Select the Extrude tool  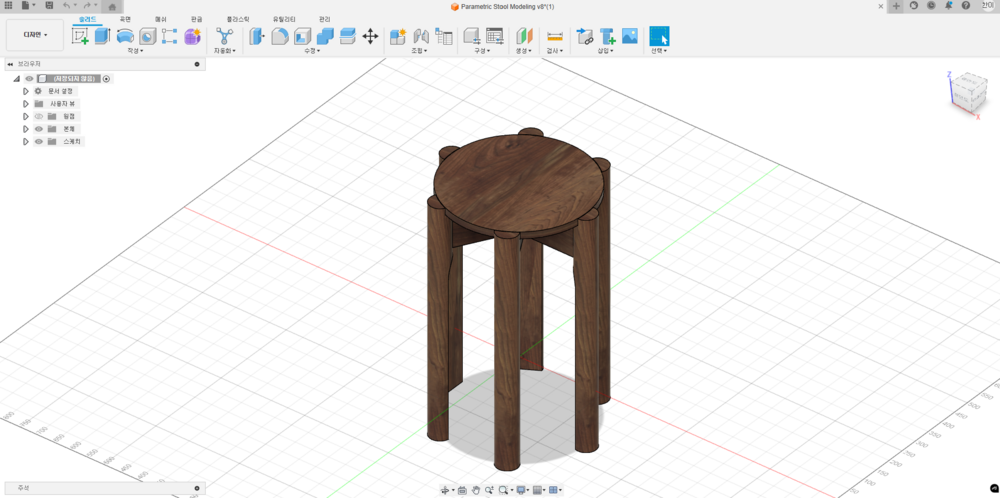coord(103,36)
